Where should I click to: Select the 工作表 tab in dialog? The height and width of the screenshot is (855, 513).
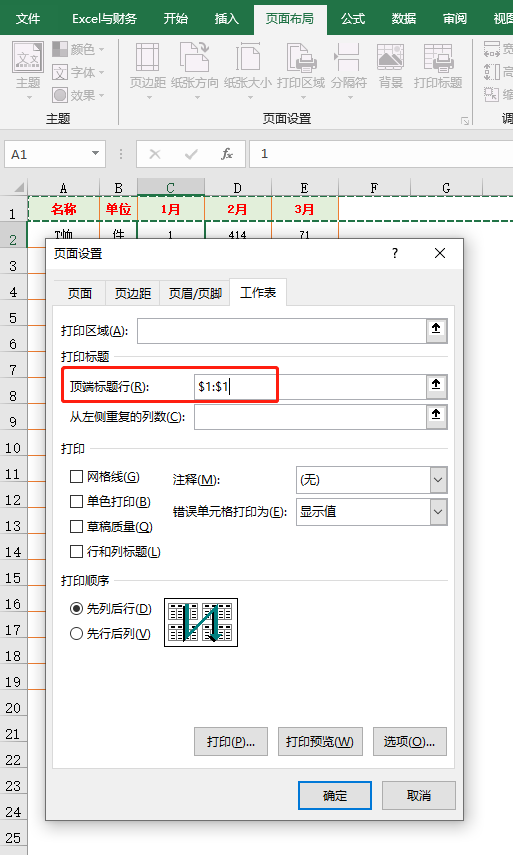pos(258,292)
